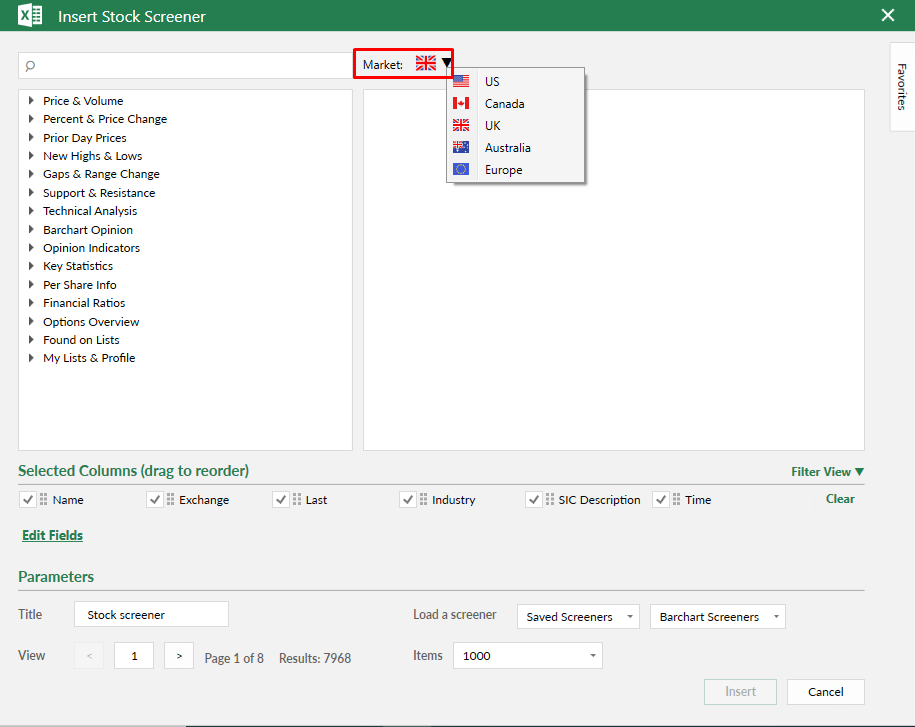Open the Saved Screeners dropdown

[x=578, y=617]
